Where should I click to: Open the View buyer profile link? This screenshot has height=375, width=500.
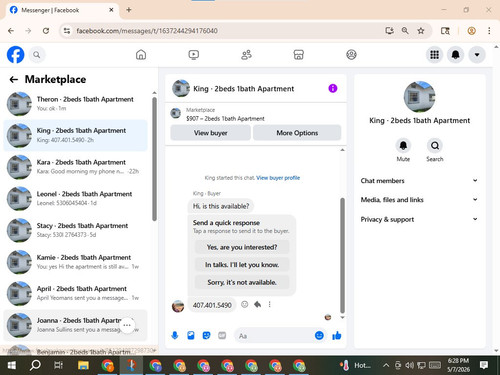pos(278,178)
